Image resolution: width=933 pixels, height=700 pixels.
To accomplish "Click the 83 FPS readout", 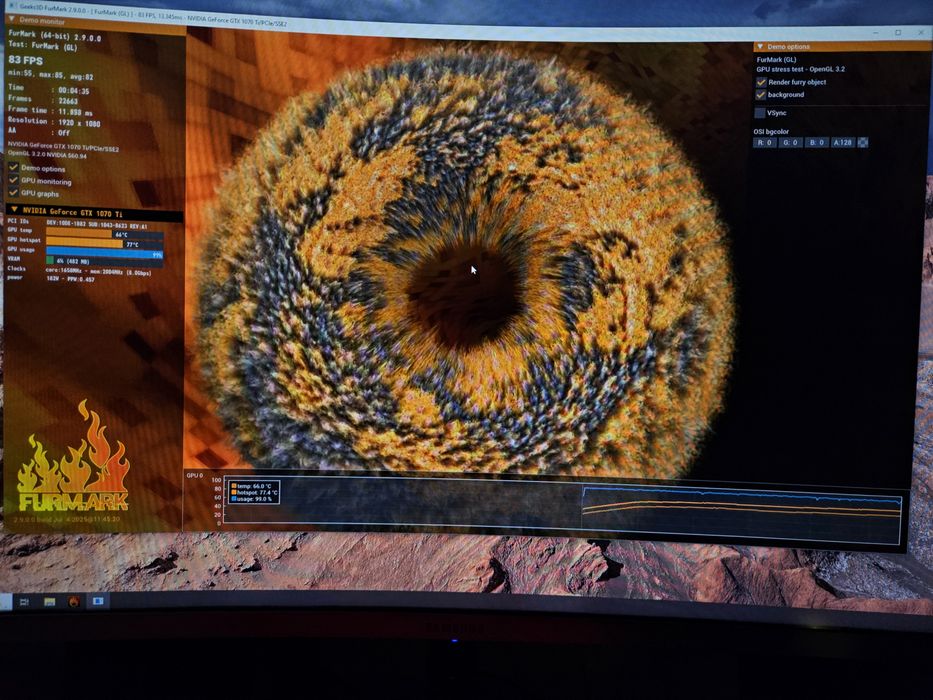I will tap(26, 60).
